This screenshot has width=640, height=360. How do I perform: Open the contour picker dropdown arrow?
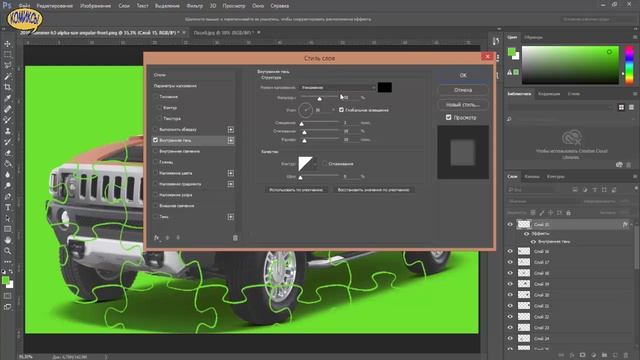click(316, 164)
